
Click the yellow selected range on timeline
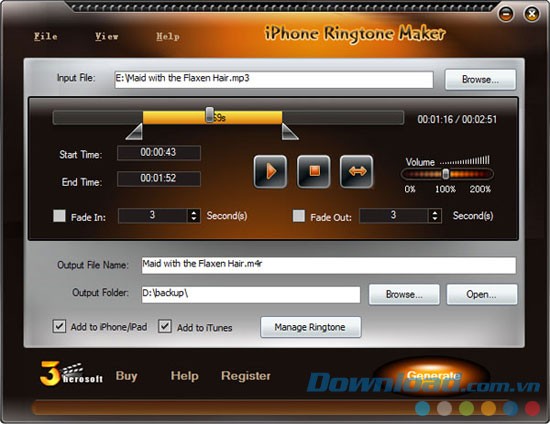coord(212,117)
